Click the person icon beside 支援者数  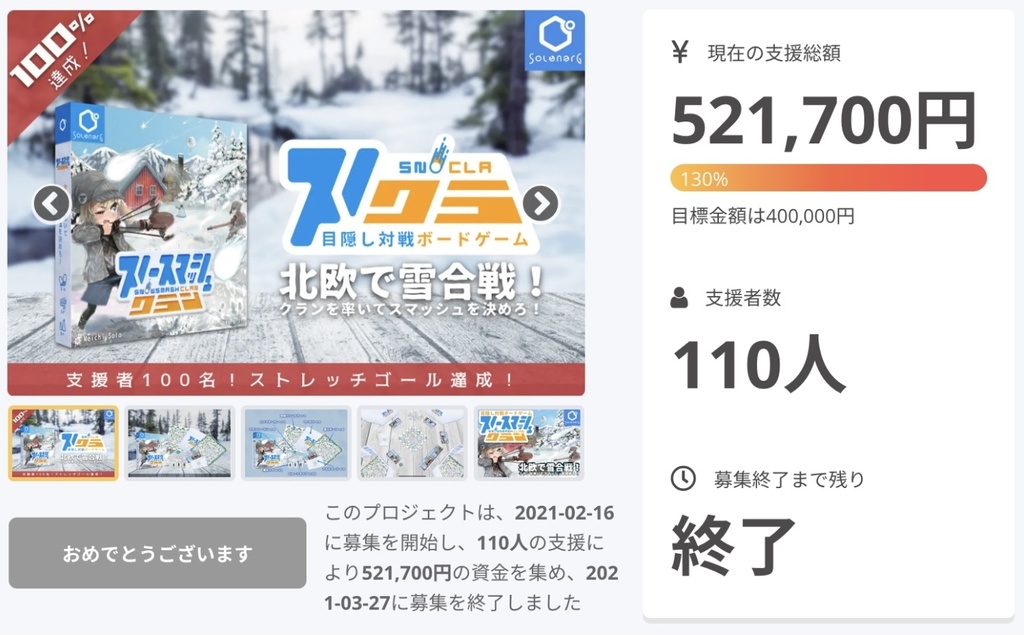pyautogui.click(x=679, y=298)
